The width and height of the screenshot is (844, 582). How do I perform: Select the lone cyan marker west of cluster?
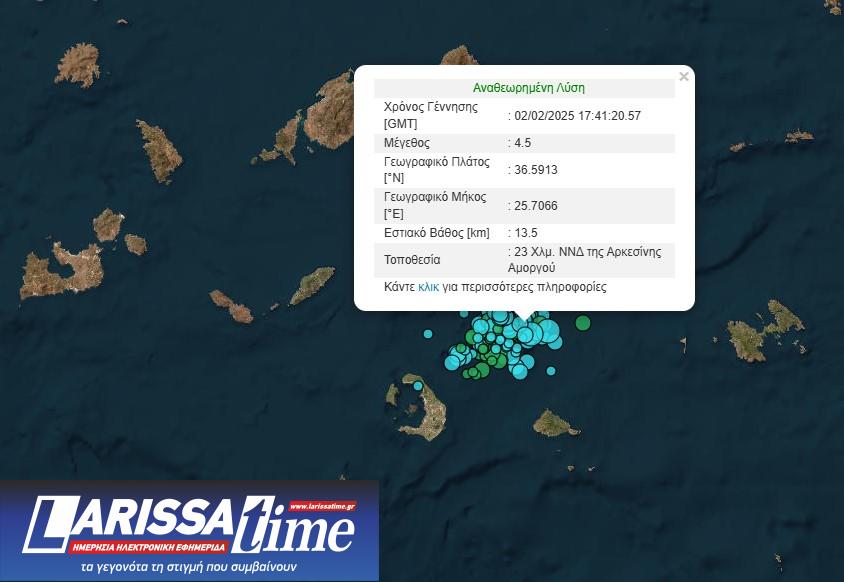tap(428, 334)
